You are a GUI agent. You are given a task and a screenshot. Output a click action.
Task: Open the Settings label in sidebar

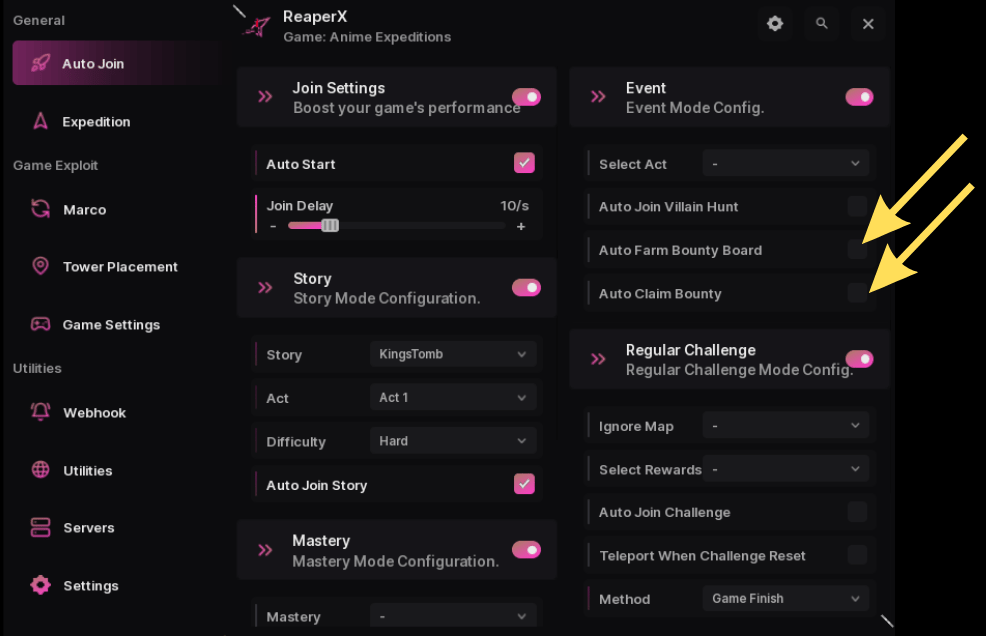[x=91, y=586]
